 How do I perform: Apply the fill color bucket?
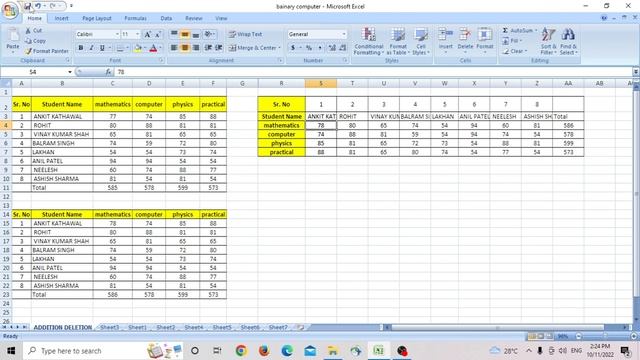(x=138, y=48)
